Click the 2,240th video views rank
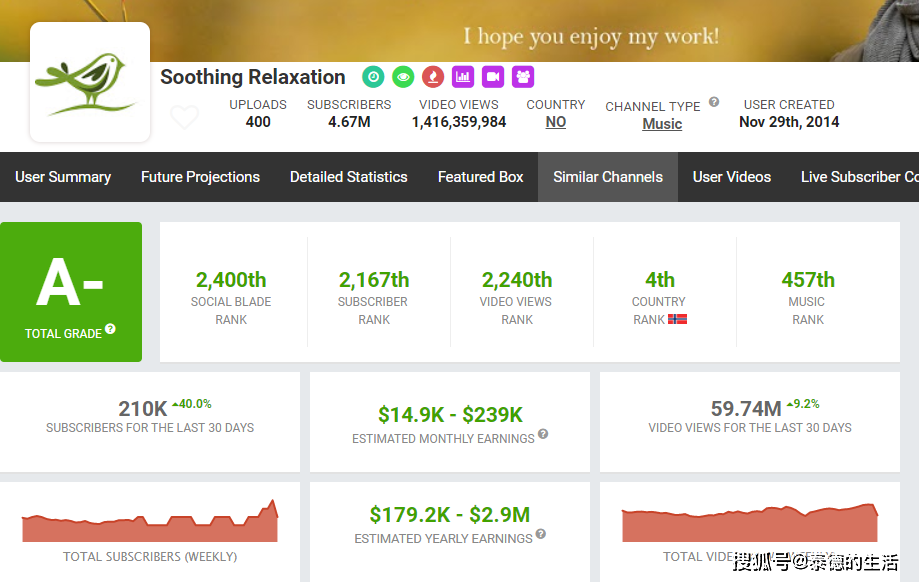The height and width of the screenshot is (582, 919). click(x=517, y=280)
